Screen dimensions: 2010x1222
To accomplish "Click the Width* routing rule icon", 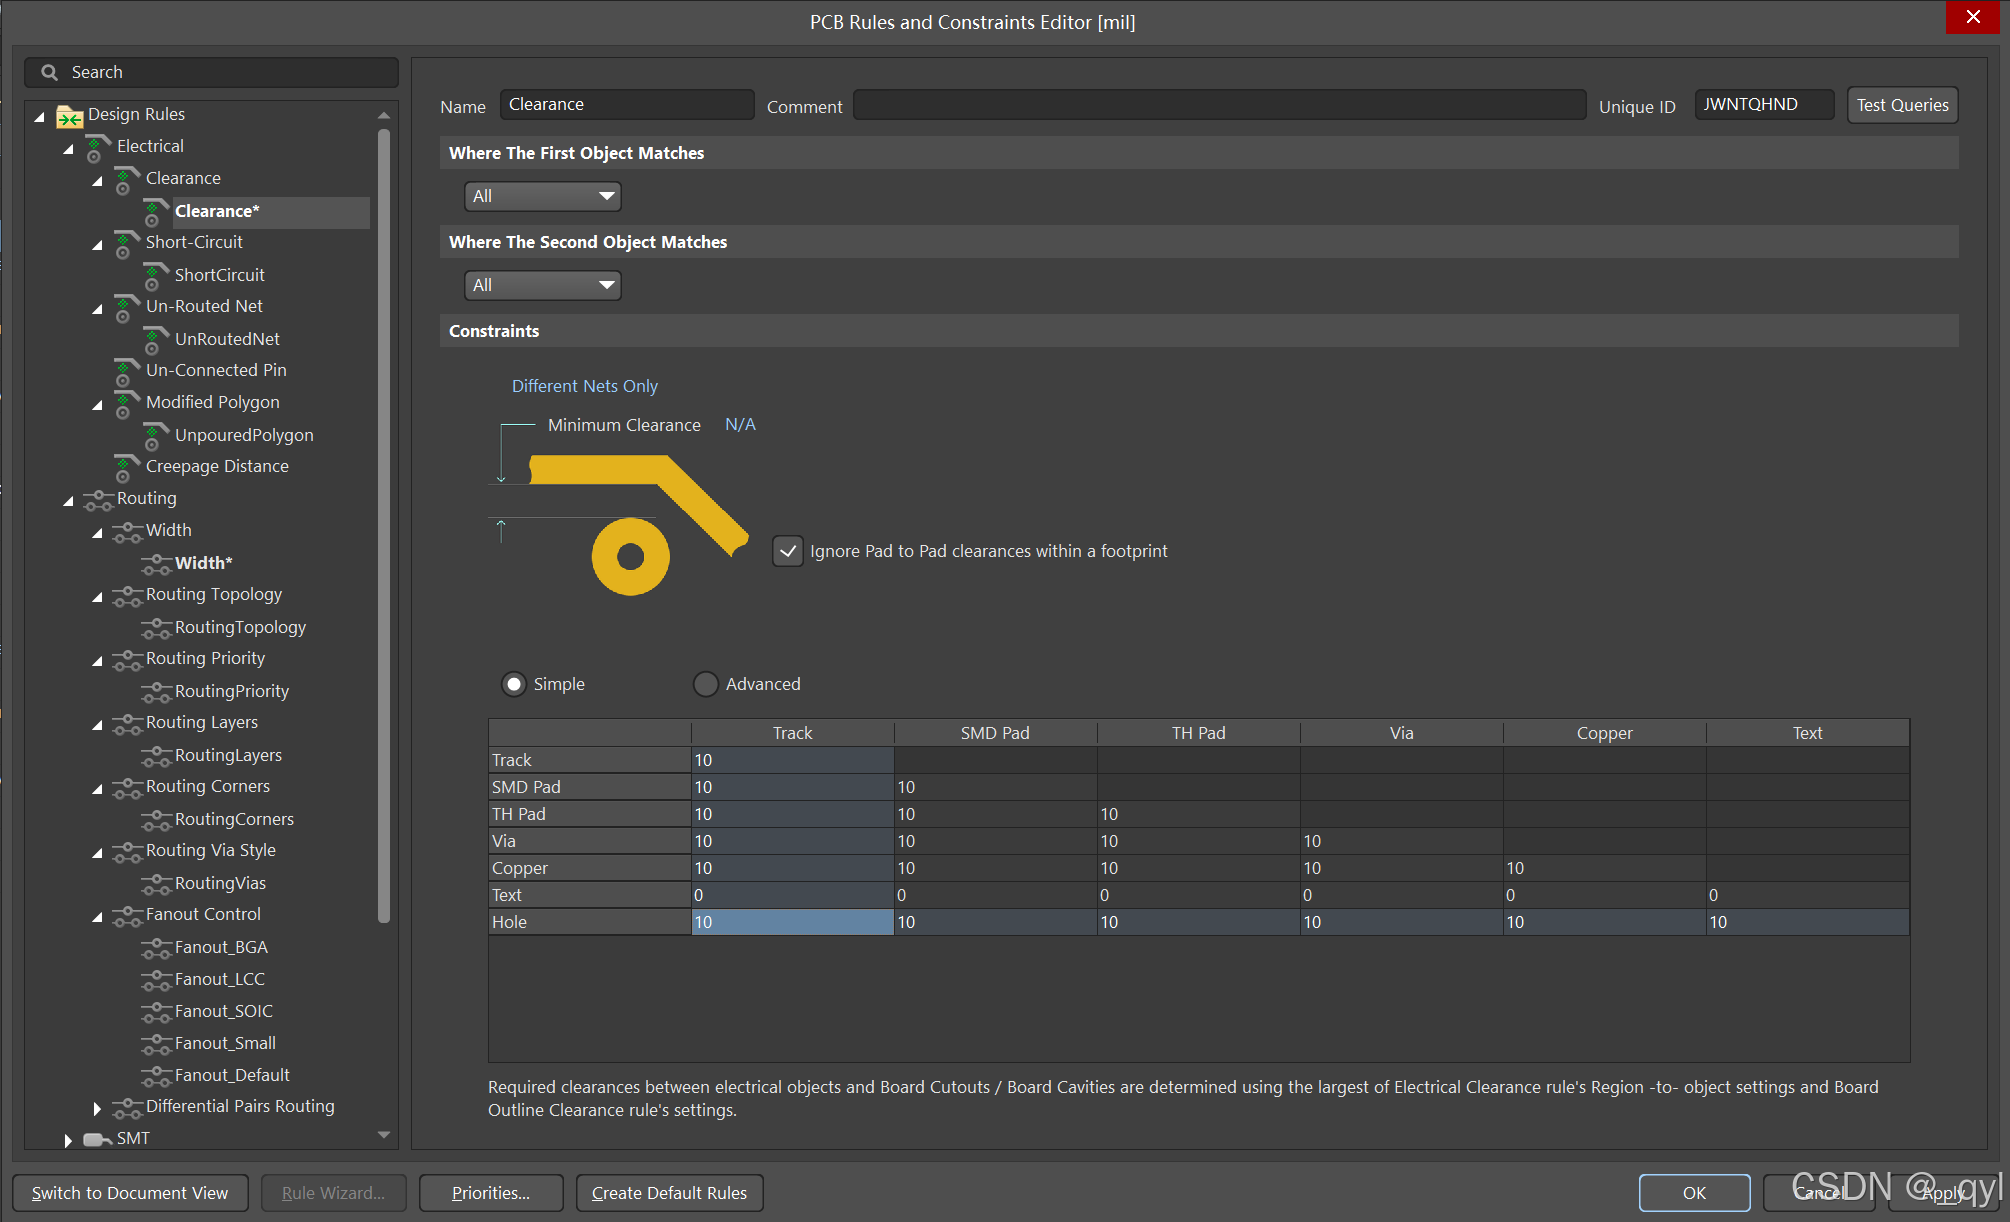I will point(155,564).
